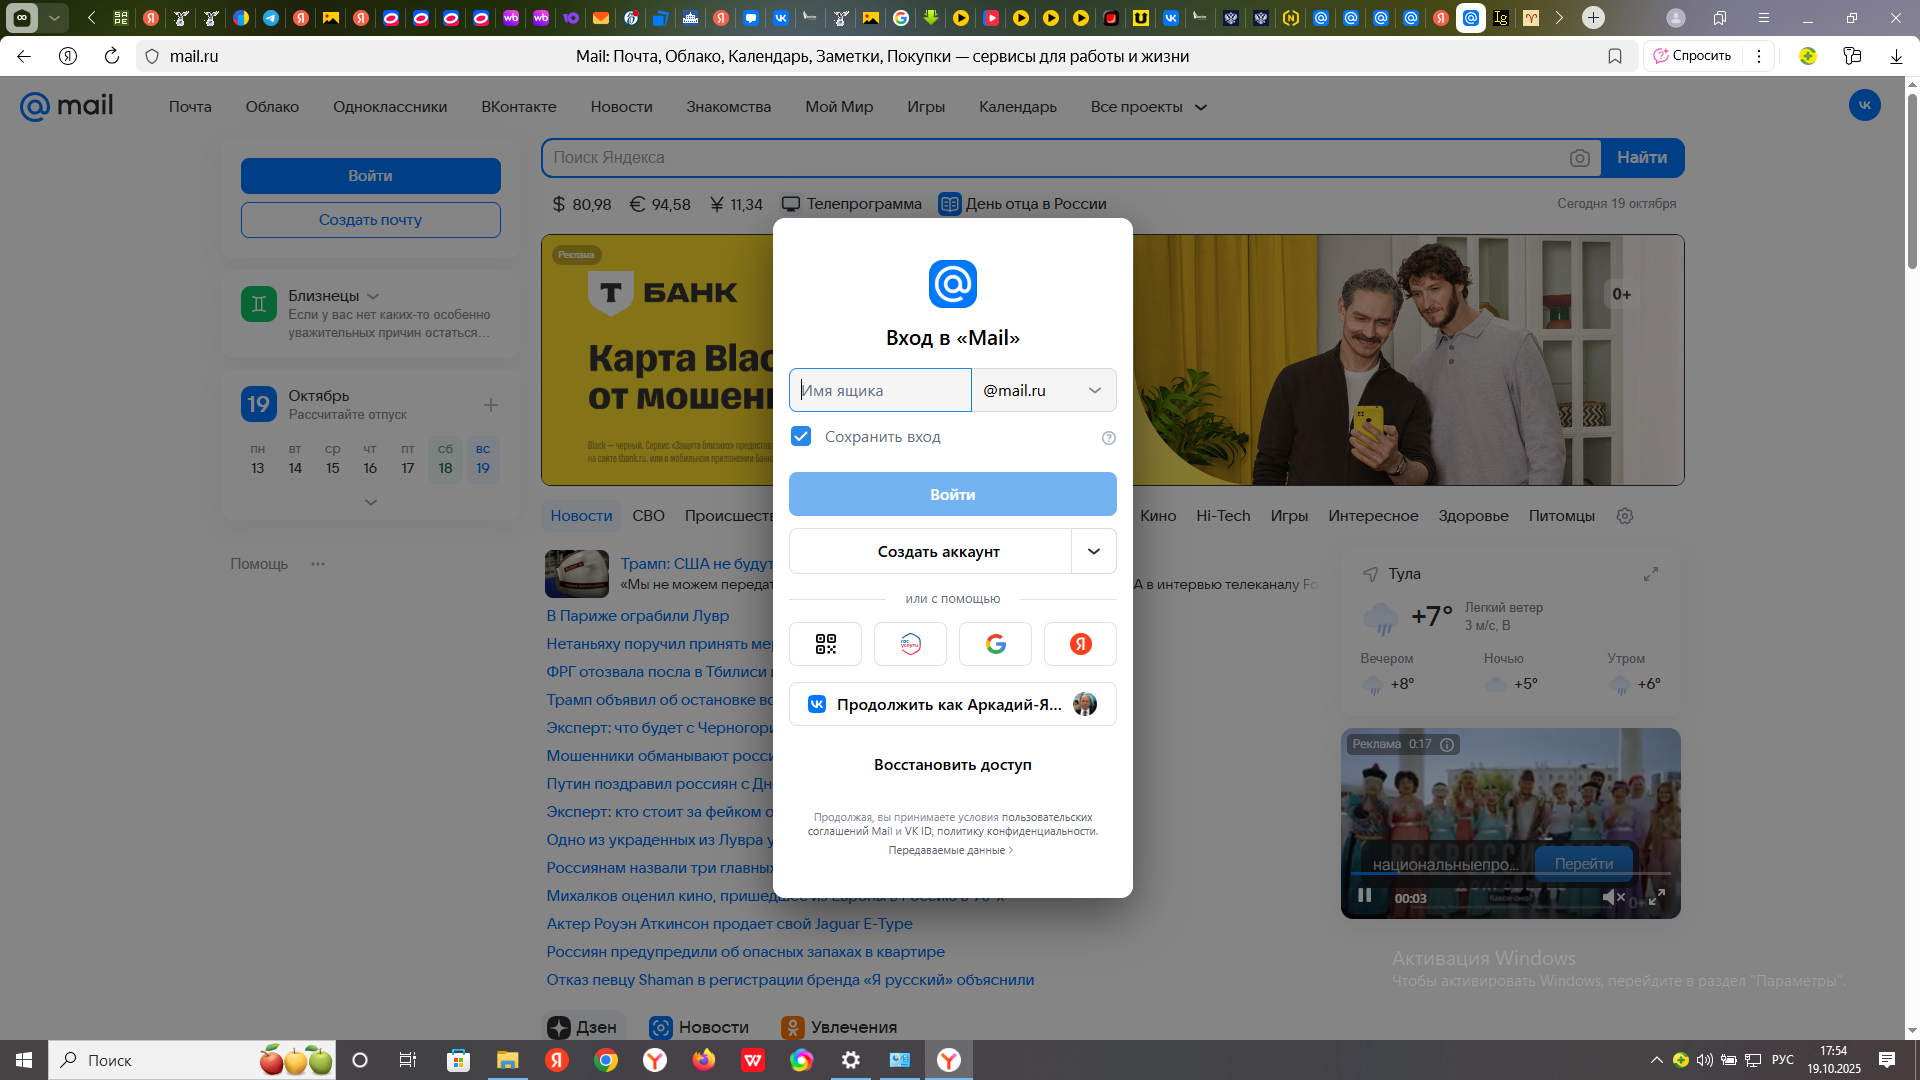Open news settings gear icon
Screen dimensions: 1920x1080
click(1625, 516)
